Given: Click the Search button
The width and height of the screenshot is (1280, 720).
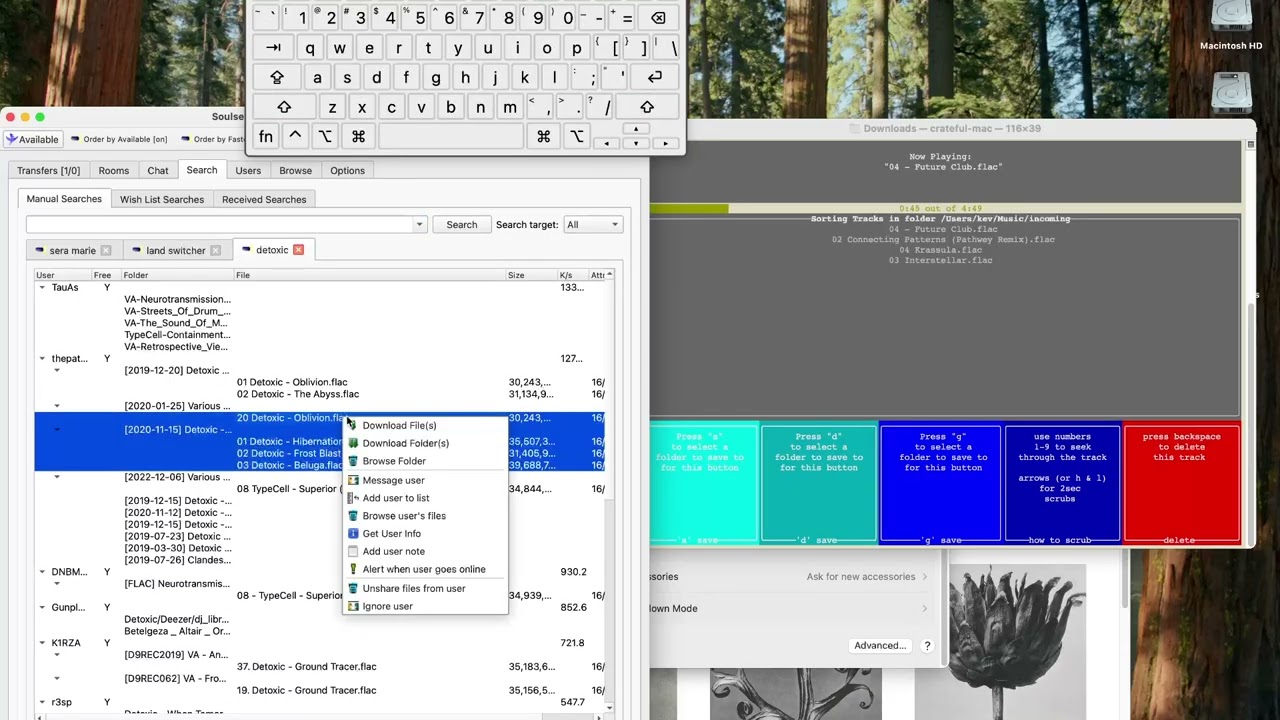Looking at the screenshot, I should 462,225.
